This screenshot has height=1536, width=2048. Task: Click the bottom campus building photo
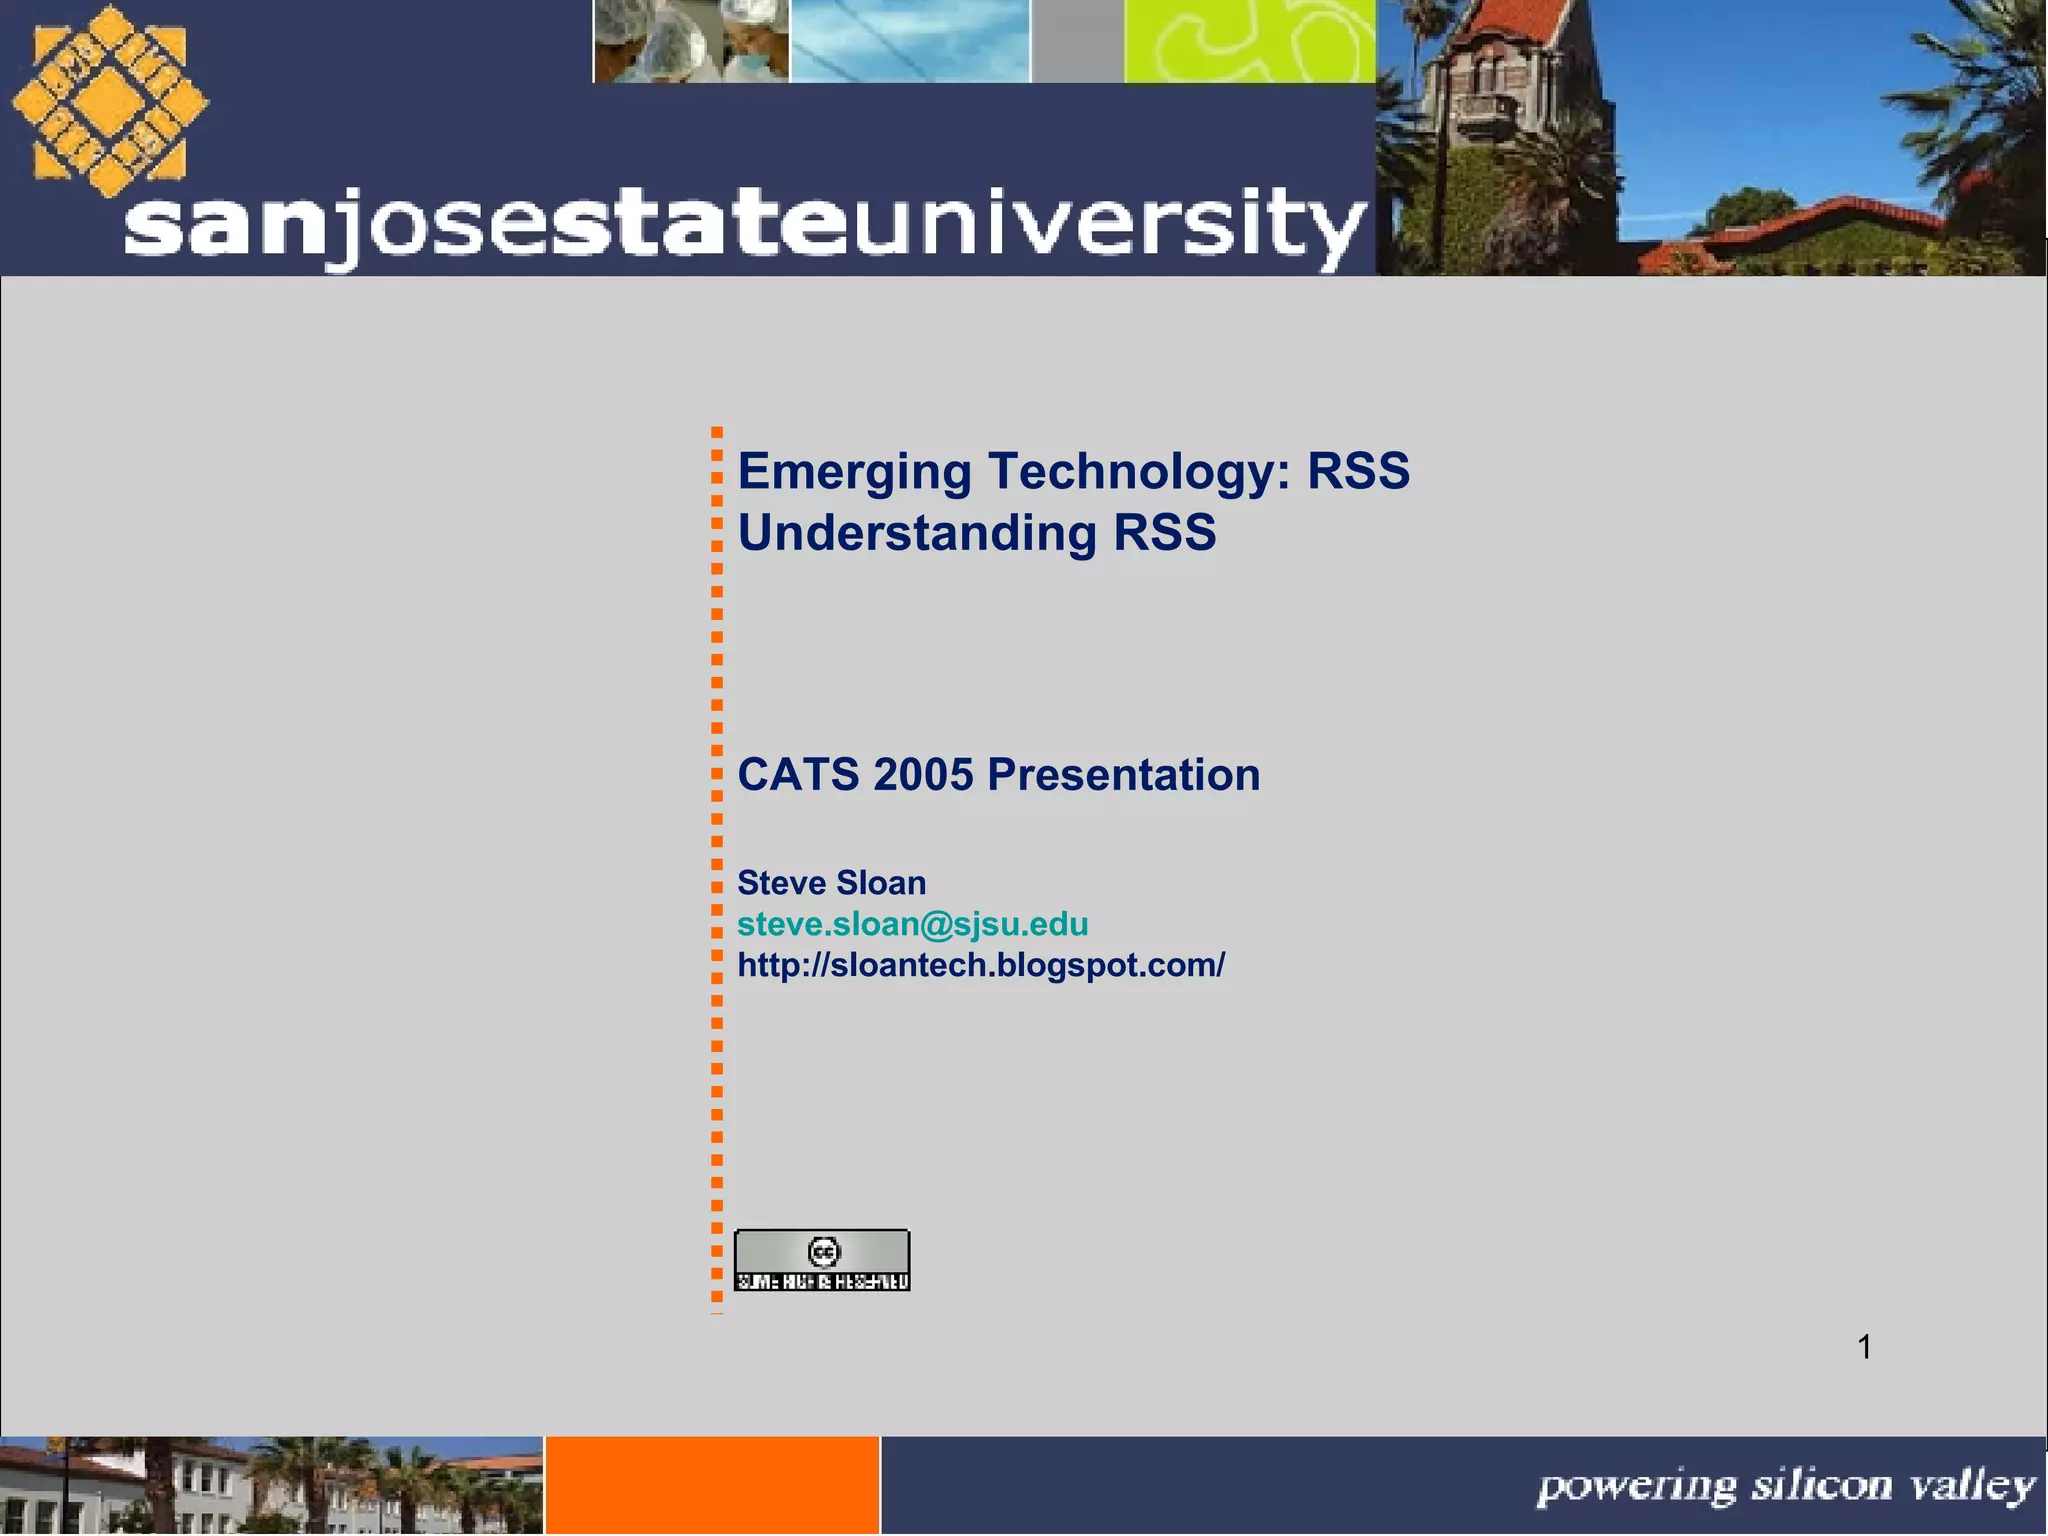[270, 1485]
